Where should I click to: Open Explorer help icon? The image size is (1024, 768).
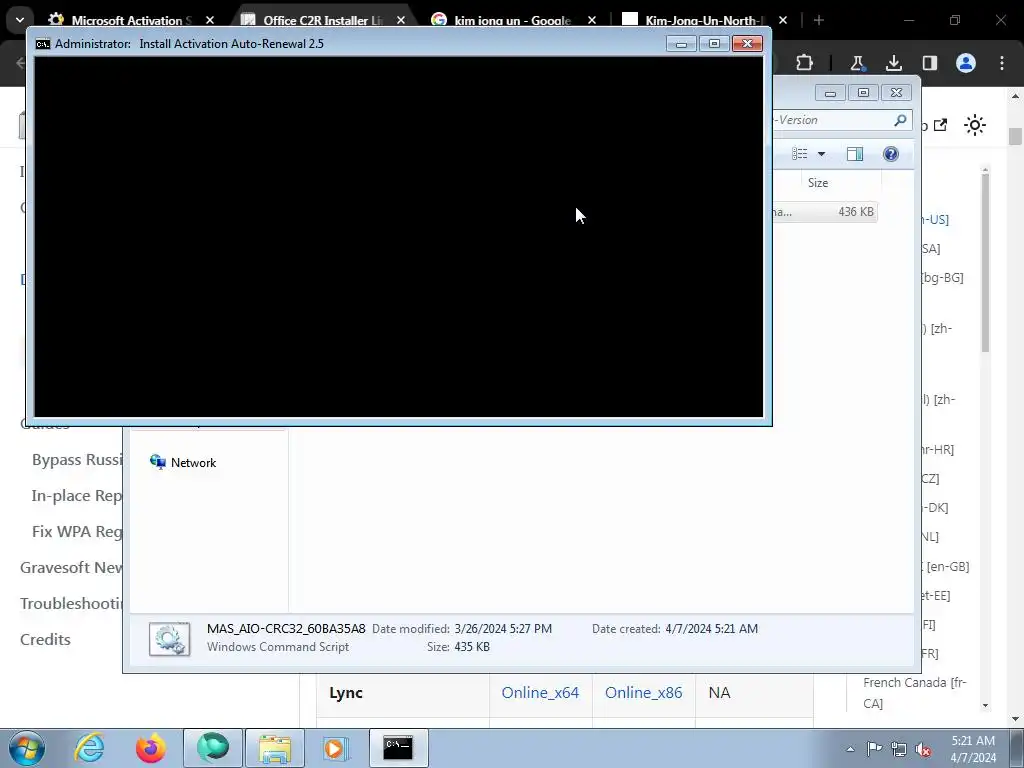(x=891, y=153)
